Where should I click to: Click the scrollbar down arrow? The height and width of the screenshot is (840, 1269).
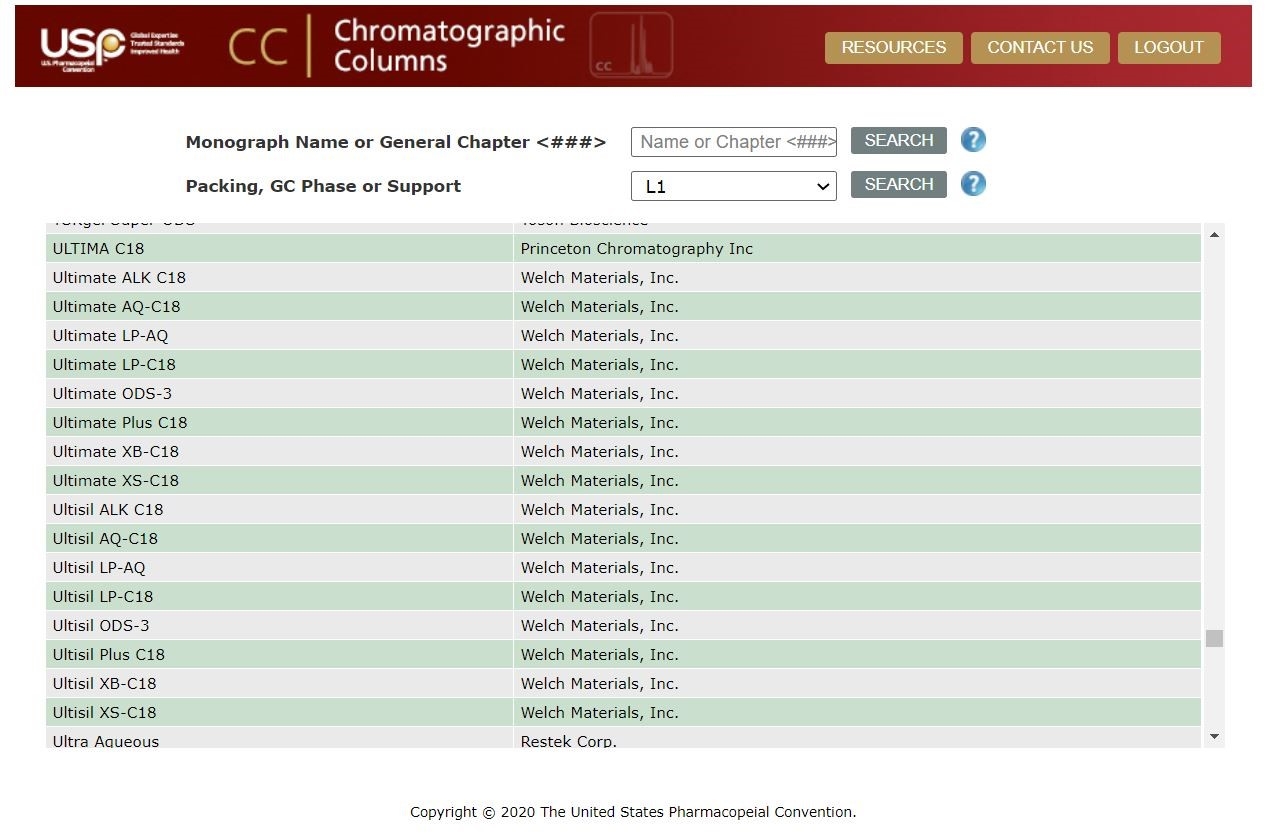pyautogui.click(x=1213, y=736)
